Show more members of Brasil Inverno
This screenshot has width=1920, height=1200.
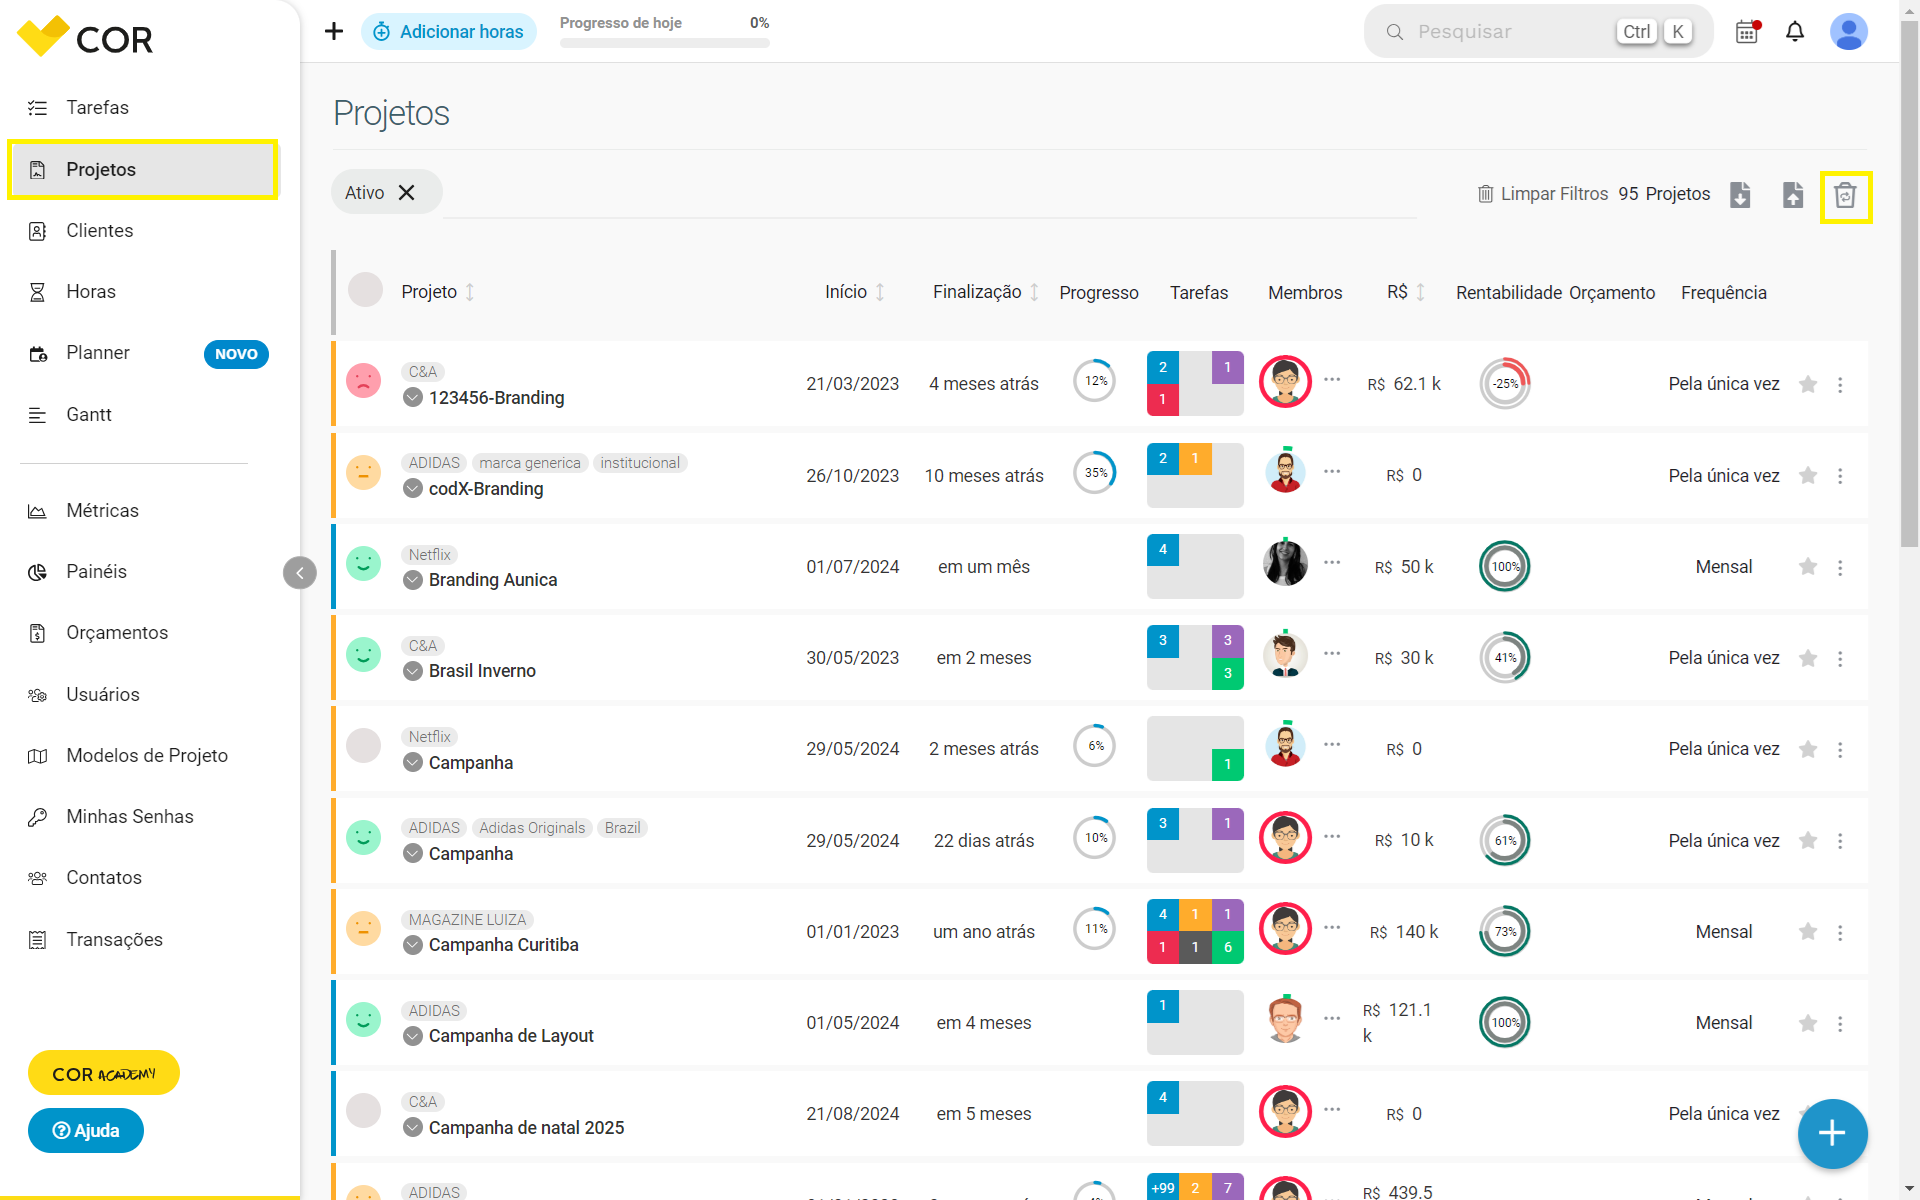coord(1332,654)
